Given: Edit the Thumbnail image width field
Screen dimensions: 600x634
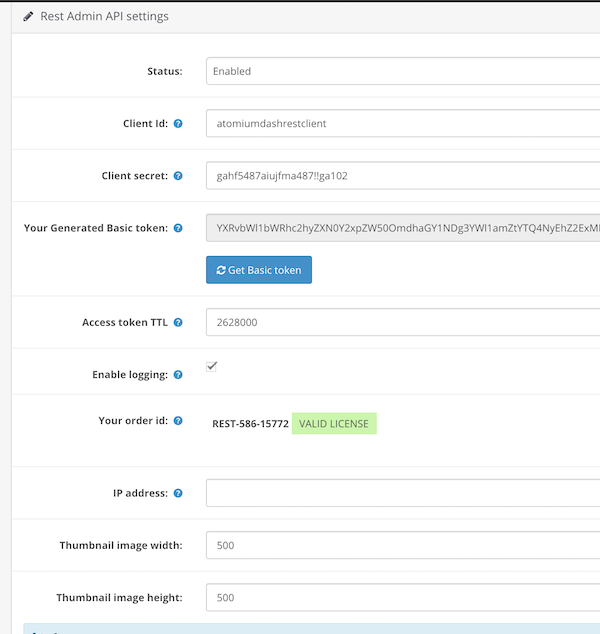Looking at the screenshot, I should click(403, 545).
